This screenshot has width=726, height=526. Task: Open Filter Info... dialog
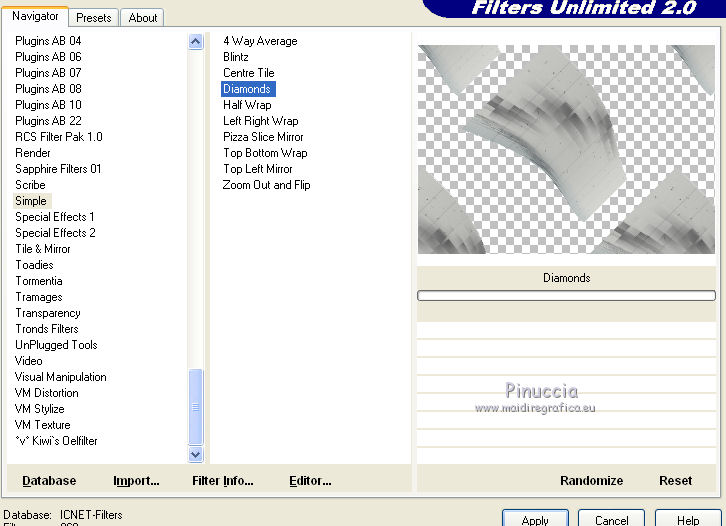[223, 481]
